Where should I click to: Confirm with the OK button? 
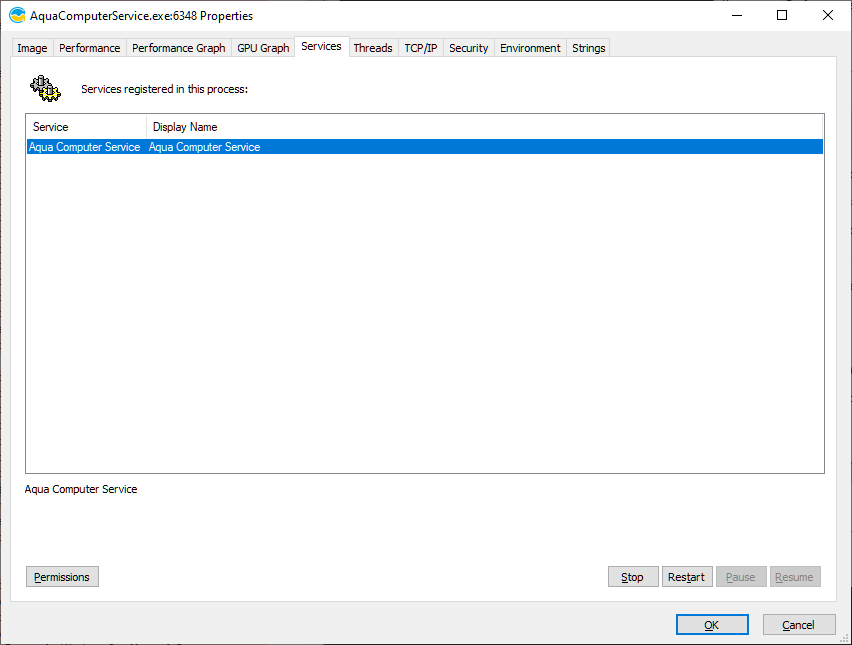pyautogui.click(x=712, y=624)
